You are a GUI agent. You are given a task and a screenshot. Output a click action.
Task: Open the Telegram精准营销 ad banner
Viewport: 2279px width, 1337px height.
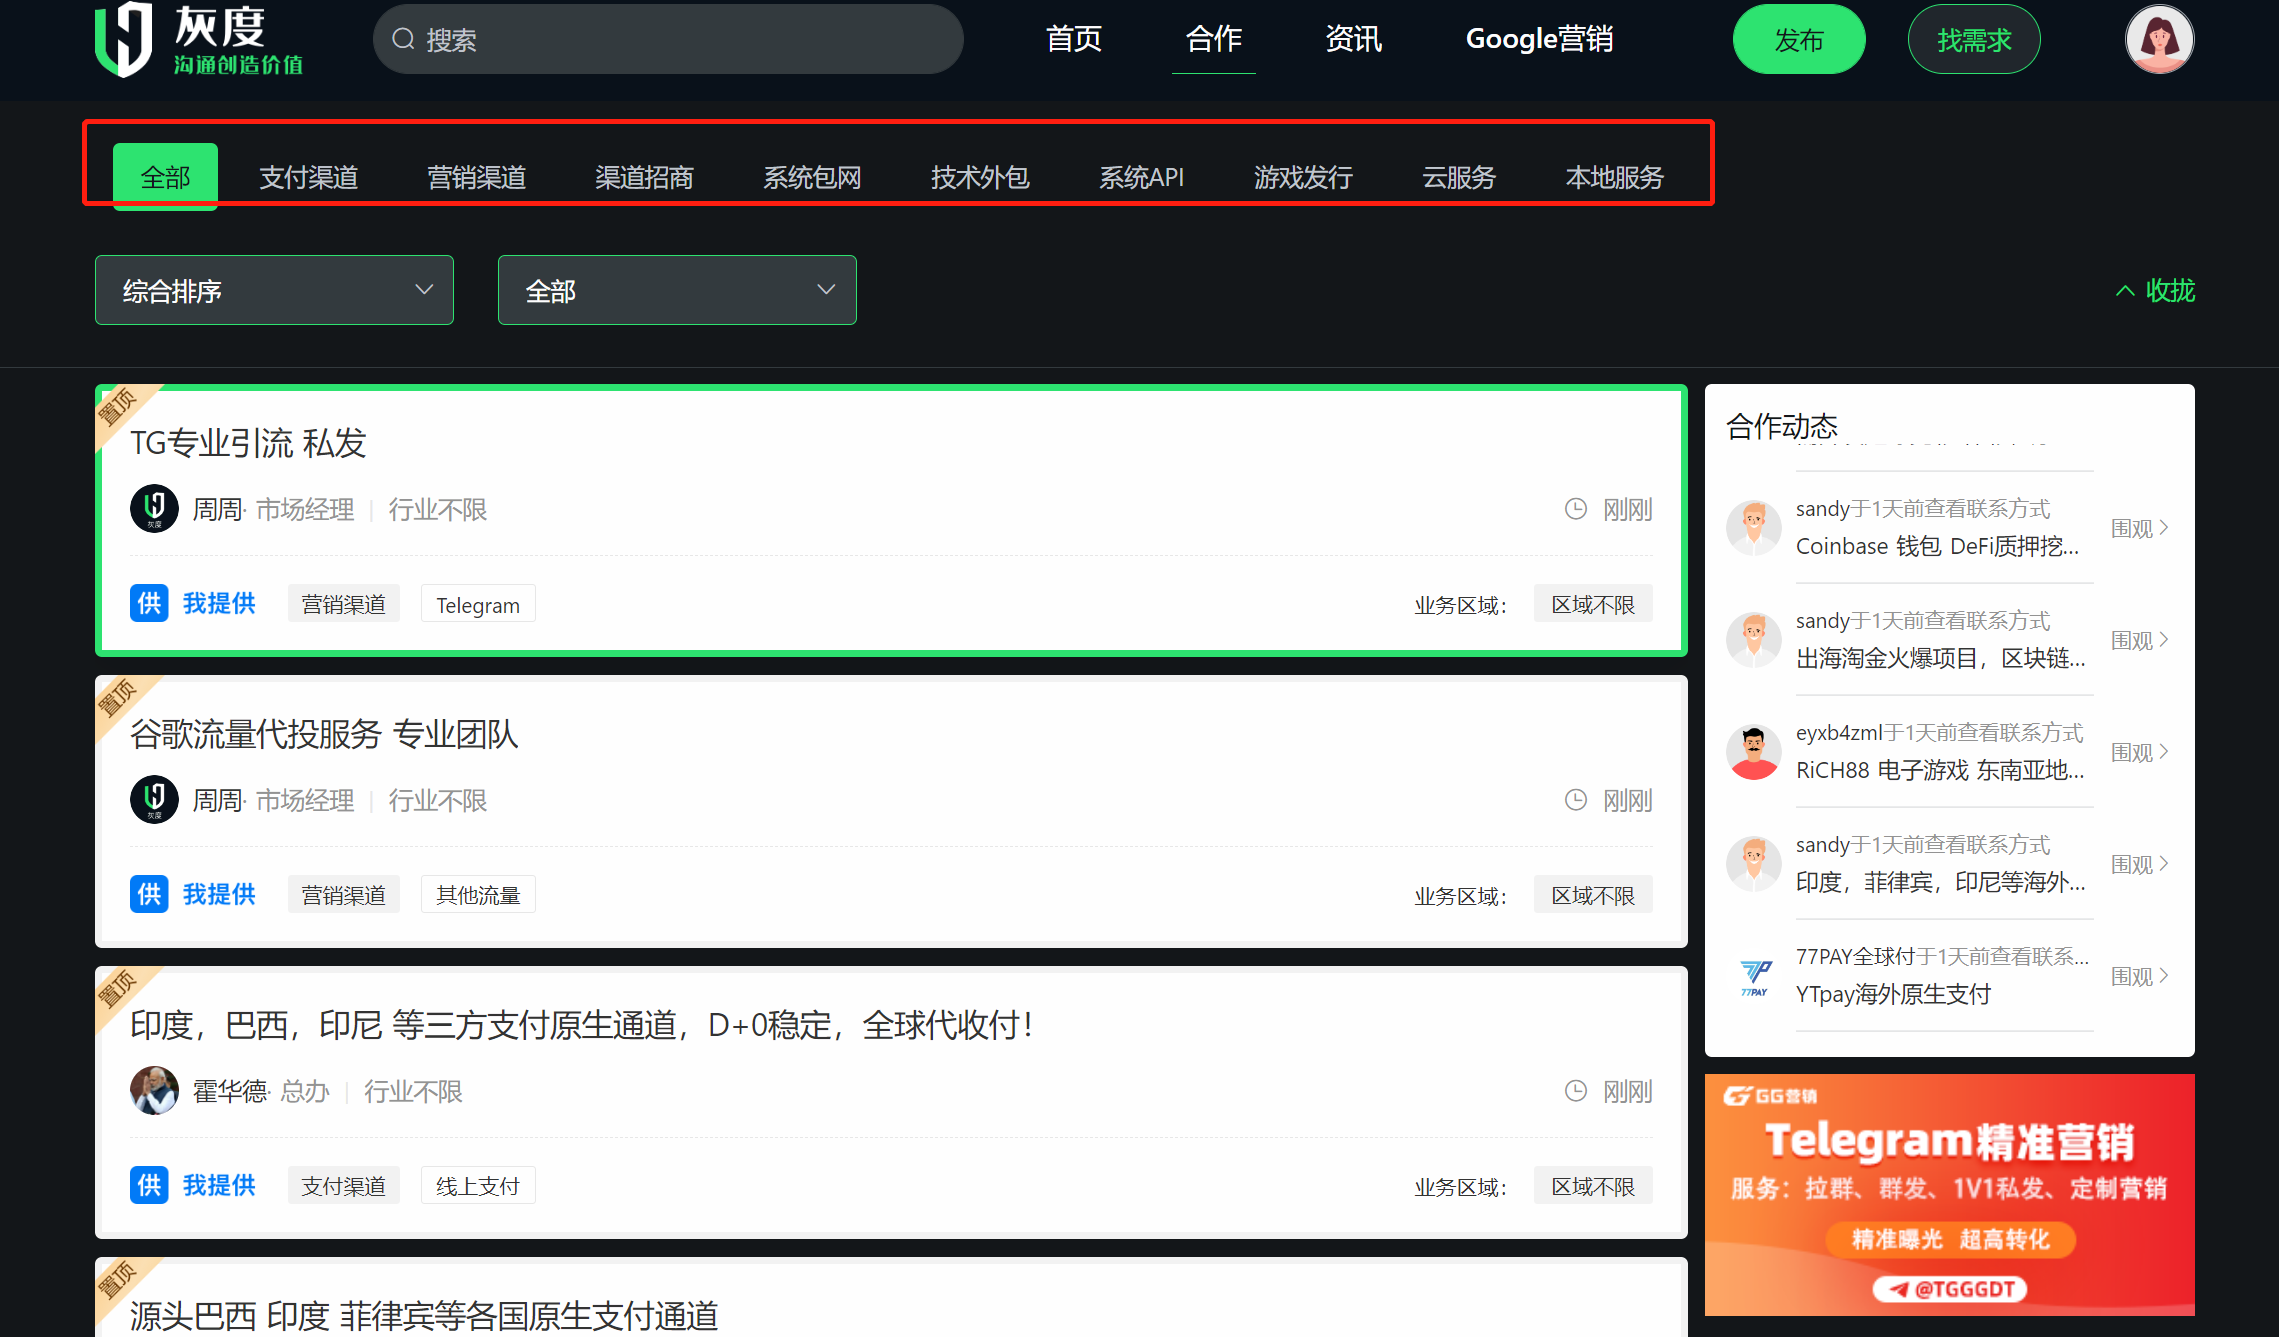tap(1949, 1194)
